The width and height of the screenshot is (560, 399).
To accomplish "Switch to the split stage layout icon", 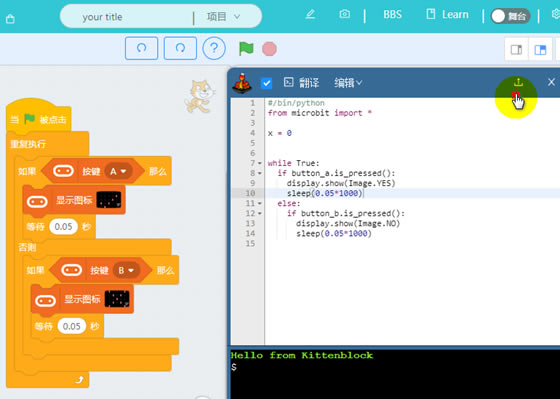I will 540,50.
